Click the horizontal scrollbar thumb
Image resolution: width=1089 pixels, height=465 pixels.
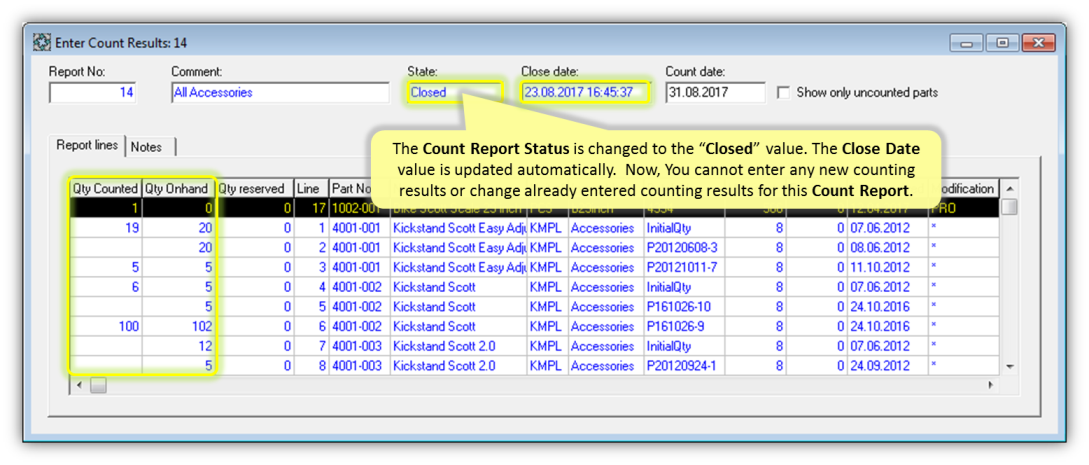point(98,385)
